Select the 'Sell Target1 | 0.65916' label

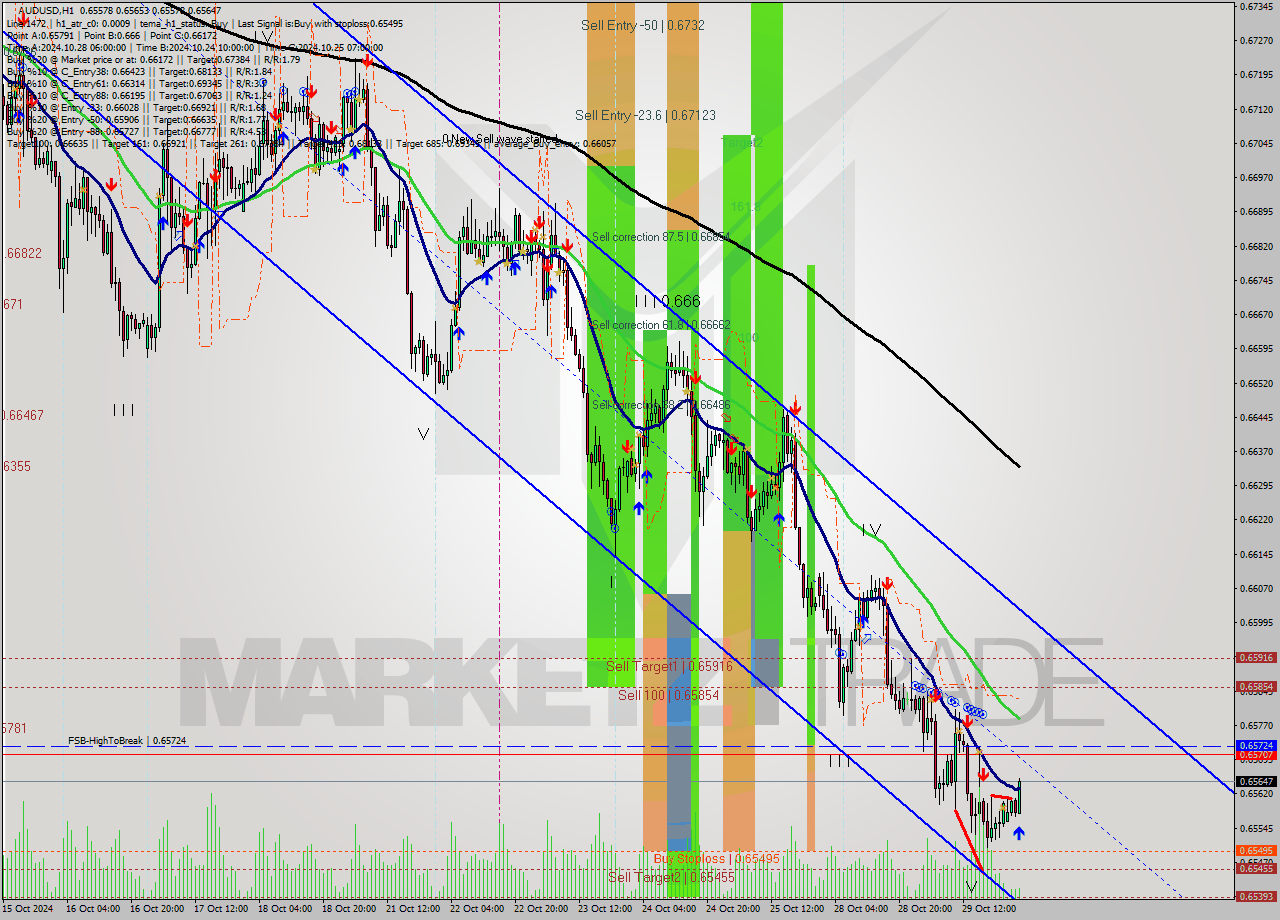pyautogui.click(x=669, y=666)
